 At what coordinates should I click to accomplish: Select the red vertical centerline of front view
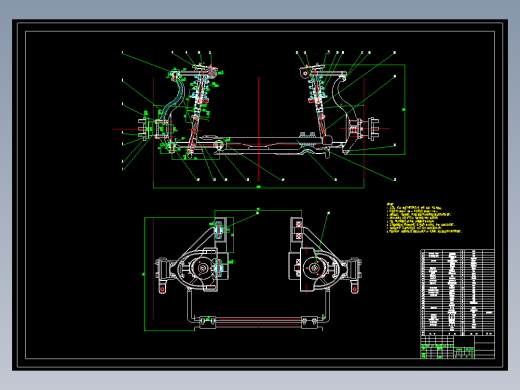[259, 129]
